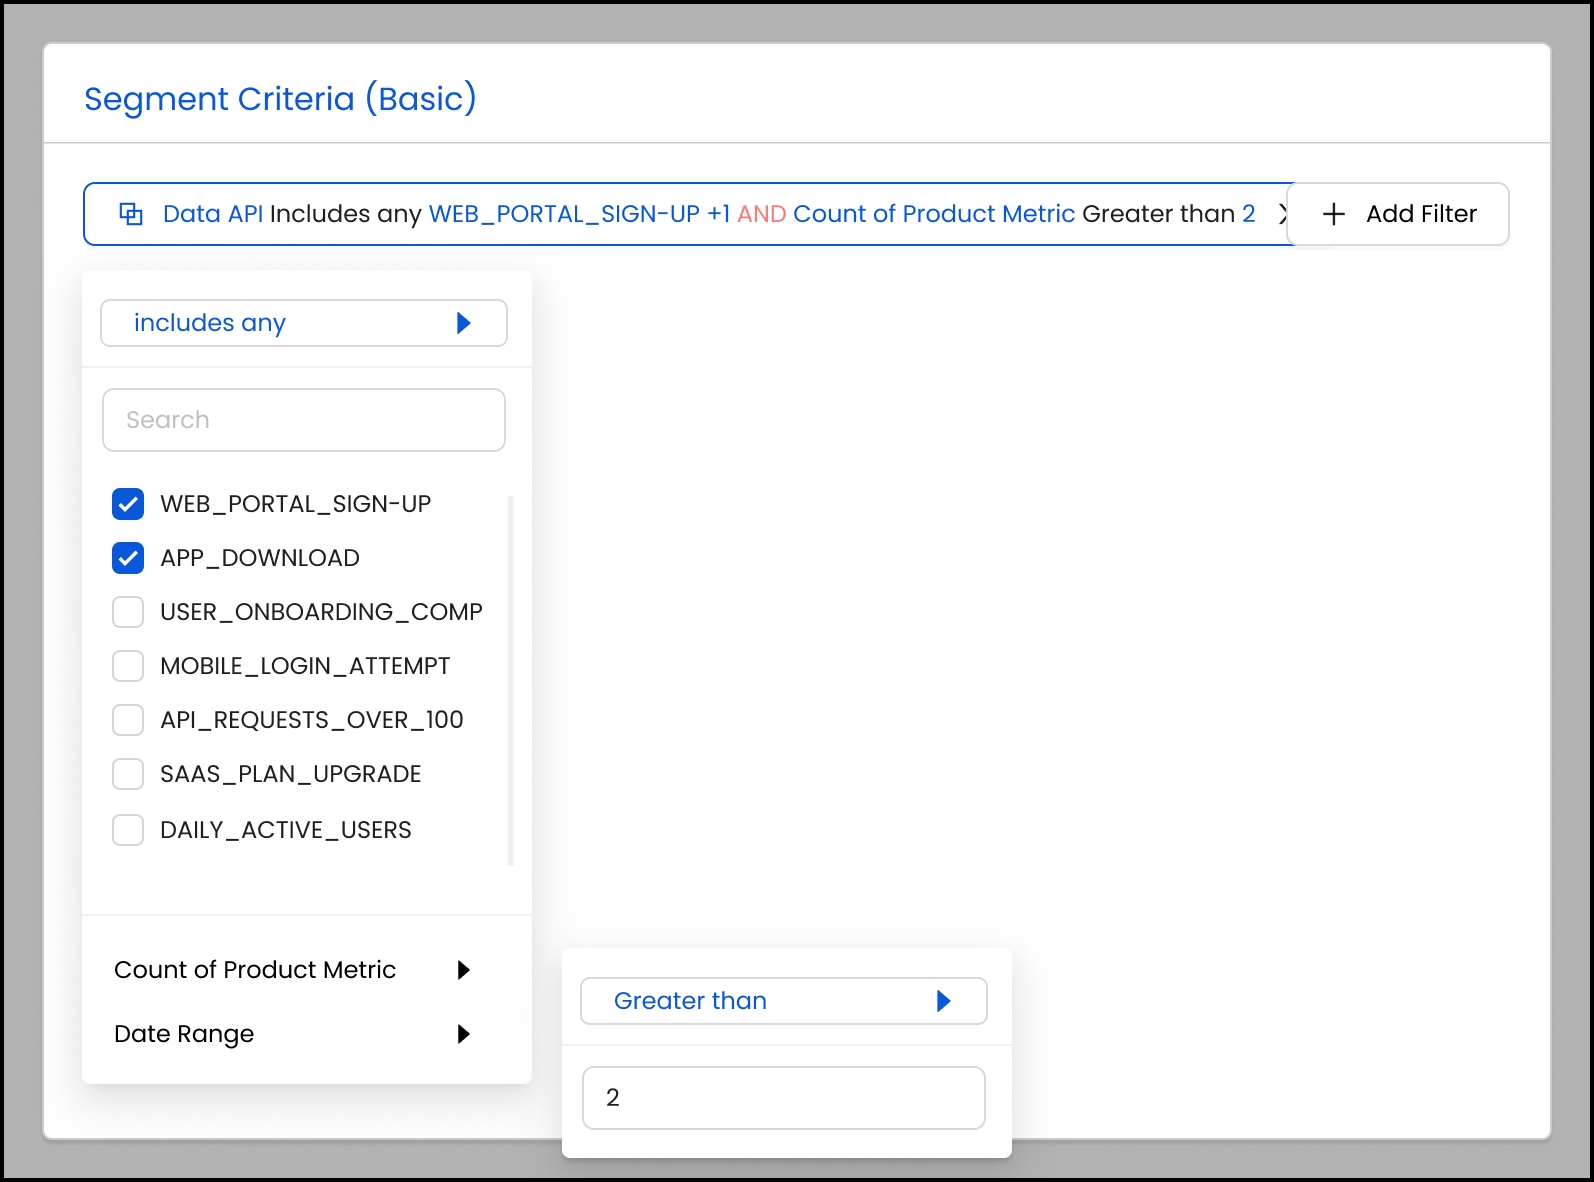This screenshot has height=1182, width=1594.
Task: Enable the USER_ONBOARDING_COMP checkbox
Action: pyautogui.click(x=128, y=612)
